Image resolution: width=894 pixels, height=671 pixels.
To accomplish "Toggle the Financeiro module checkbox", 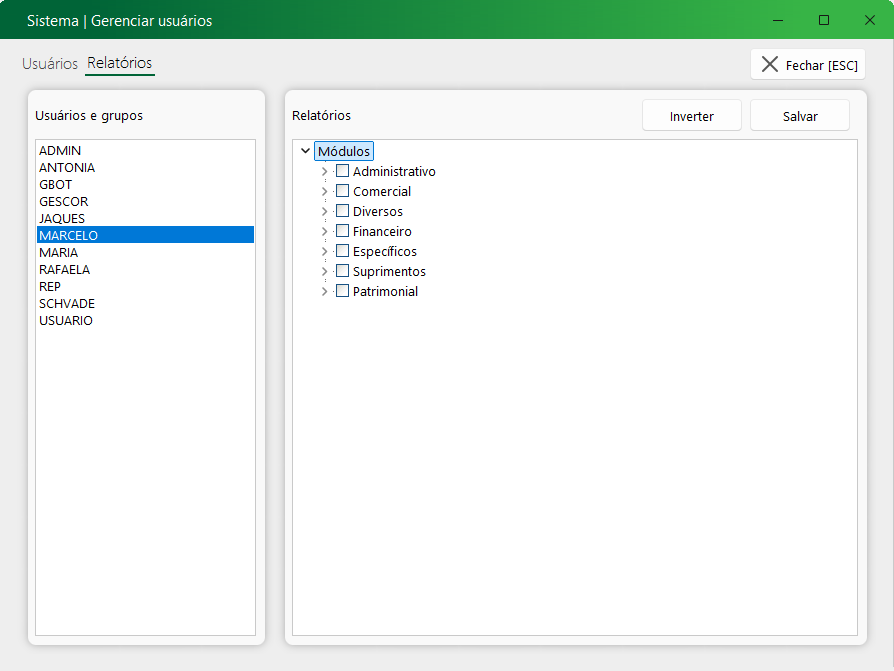I will coord(342,231).
